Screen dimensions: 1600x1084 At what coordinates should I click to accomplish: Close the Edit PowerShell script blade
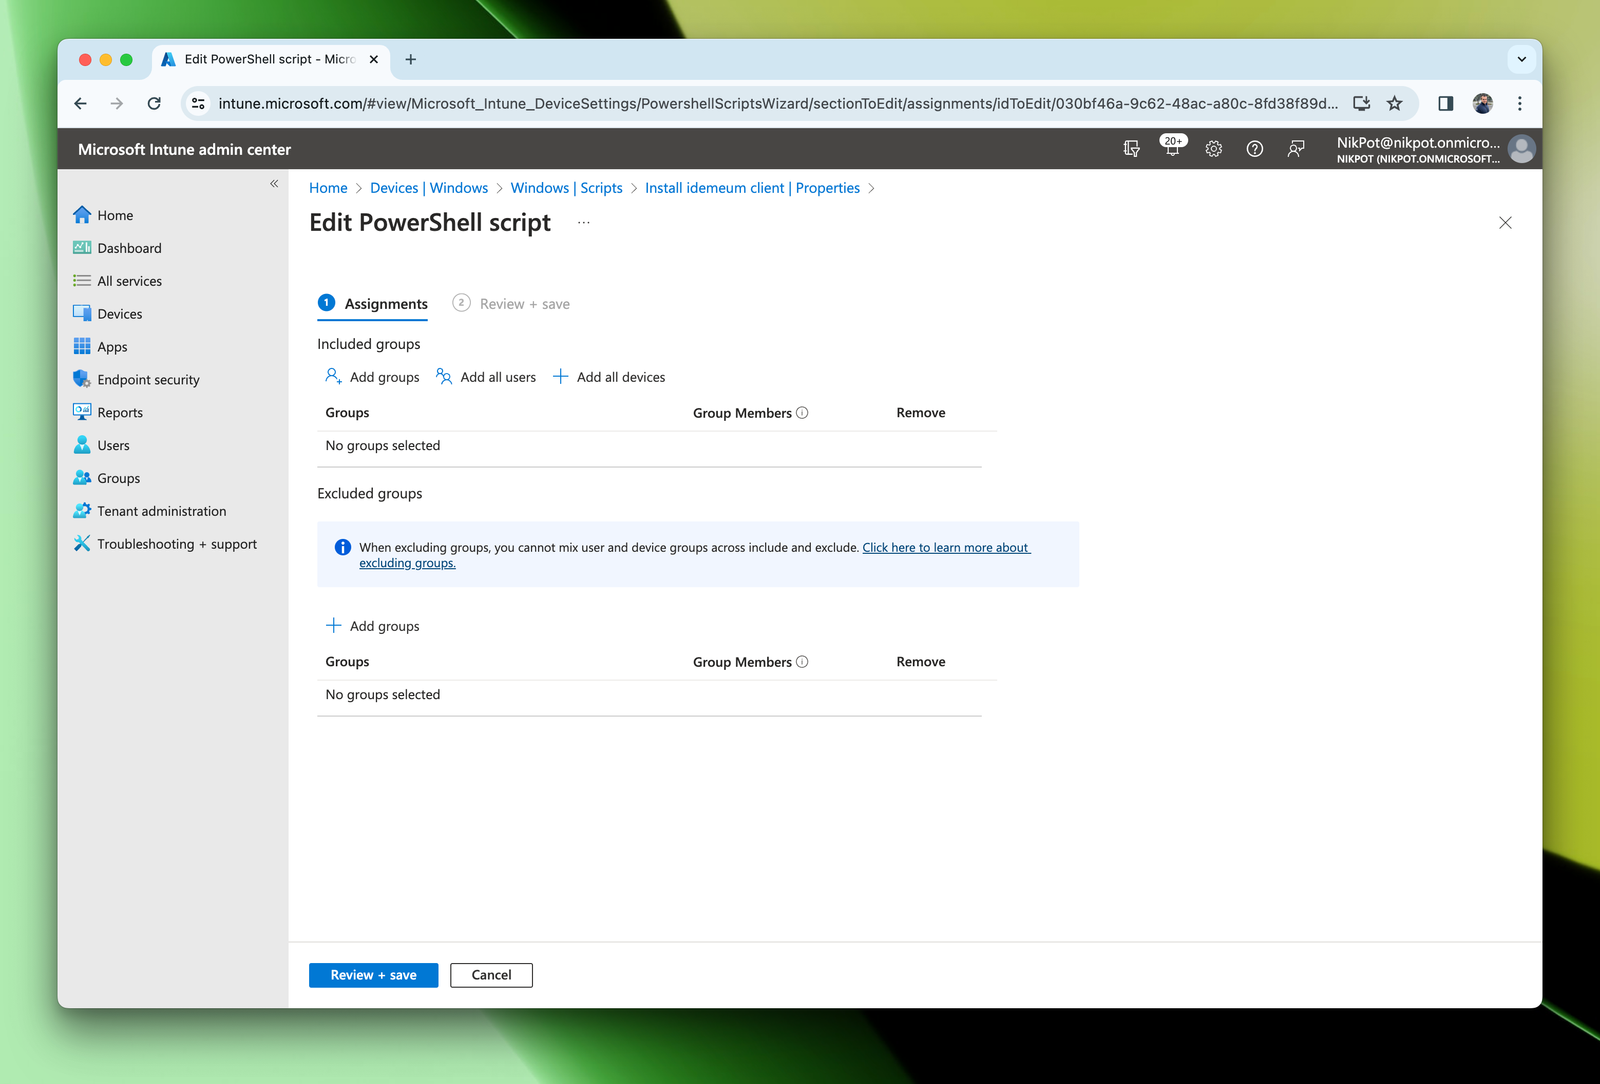(1505, 223)
